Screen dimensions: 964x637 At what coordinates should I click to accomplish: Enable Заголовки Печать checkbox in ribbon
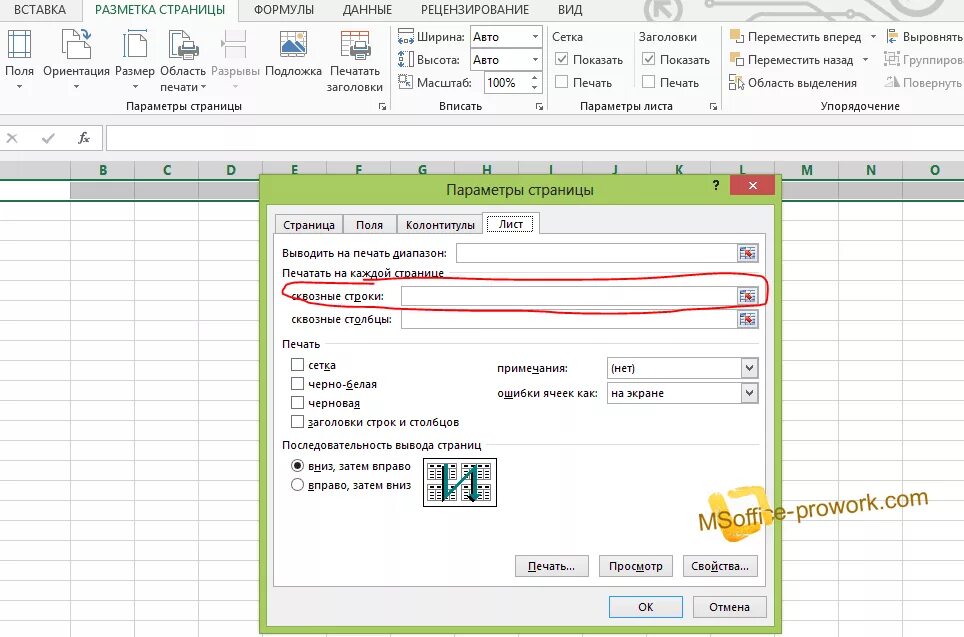pos(648,82)
